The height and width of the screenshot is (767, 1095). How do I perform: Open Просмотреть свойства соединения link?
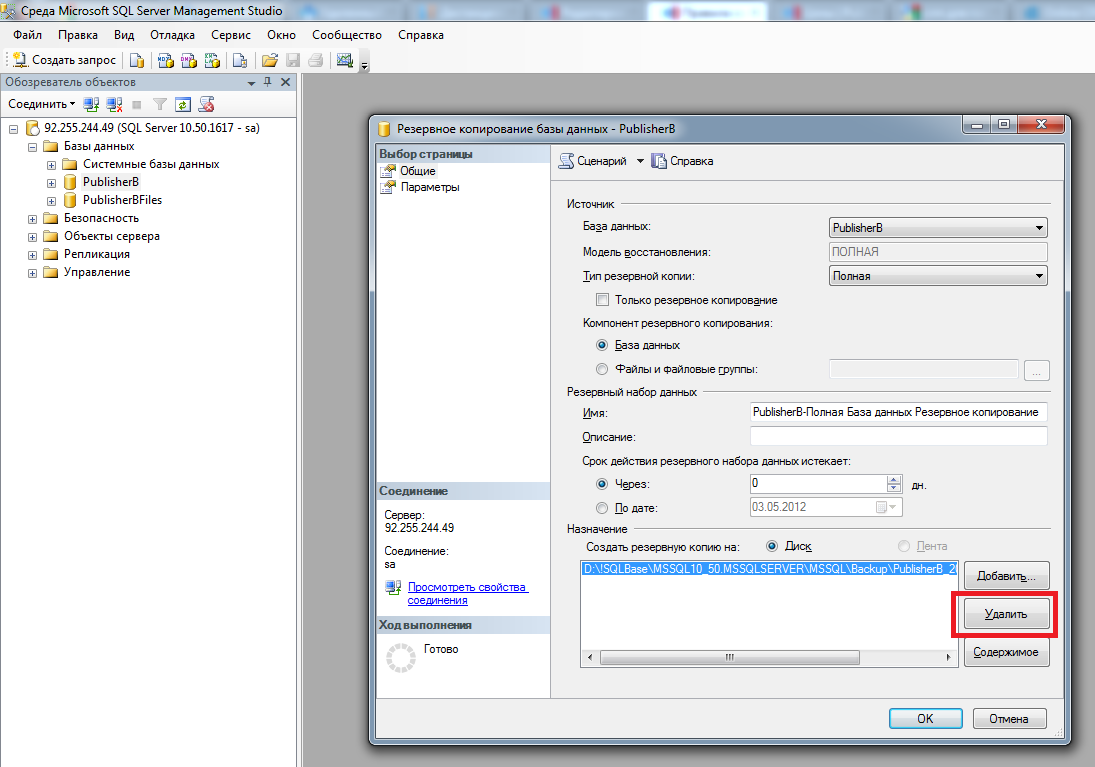(468, 594)
